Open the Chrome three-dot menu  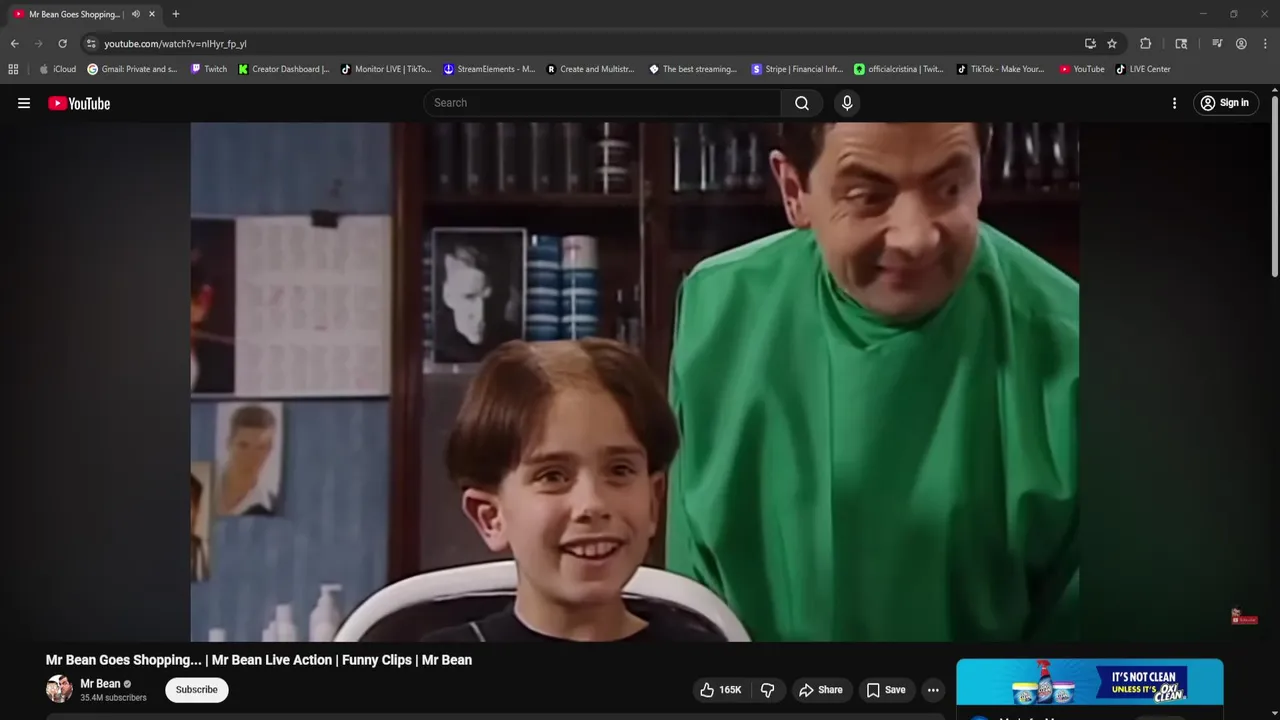click(1265, 44)
